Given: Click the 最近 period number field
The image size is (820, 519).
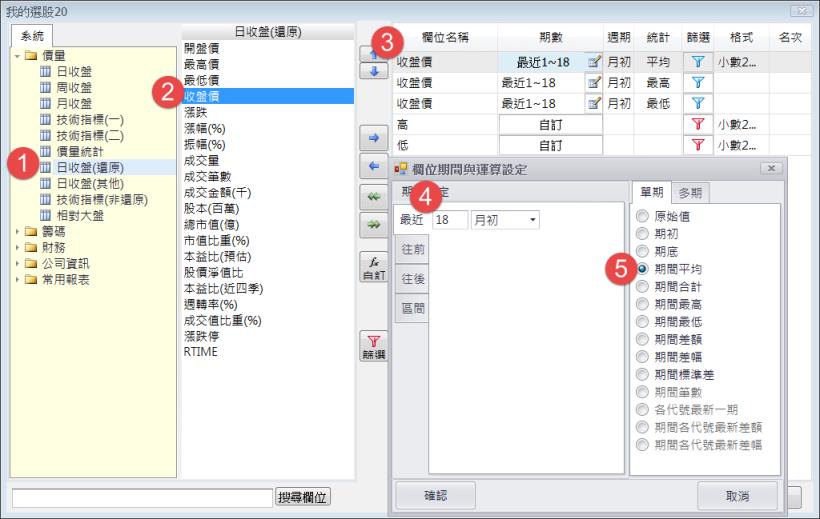Looking at the screenshot, I should pyautogui.click(x=450, y=220).
